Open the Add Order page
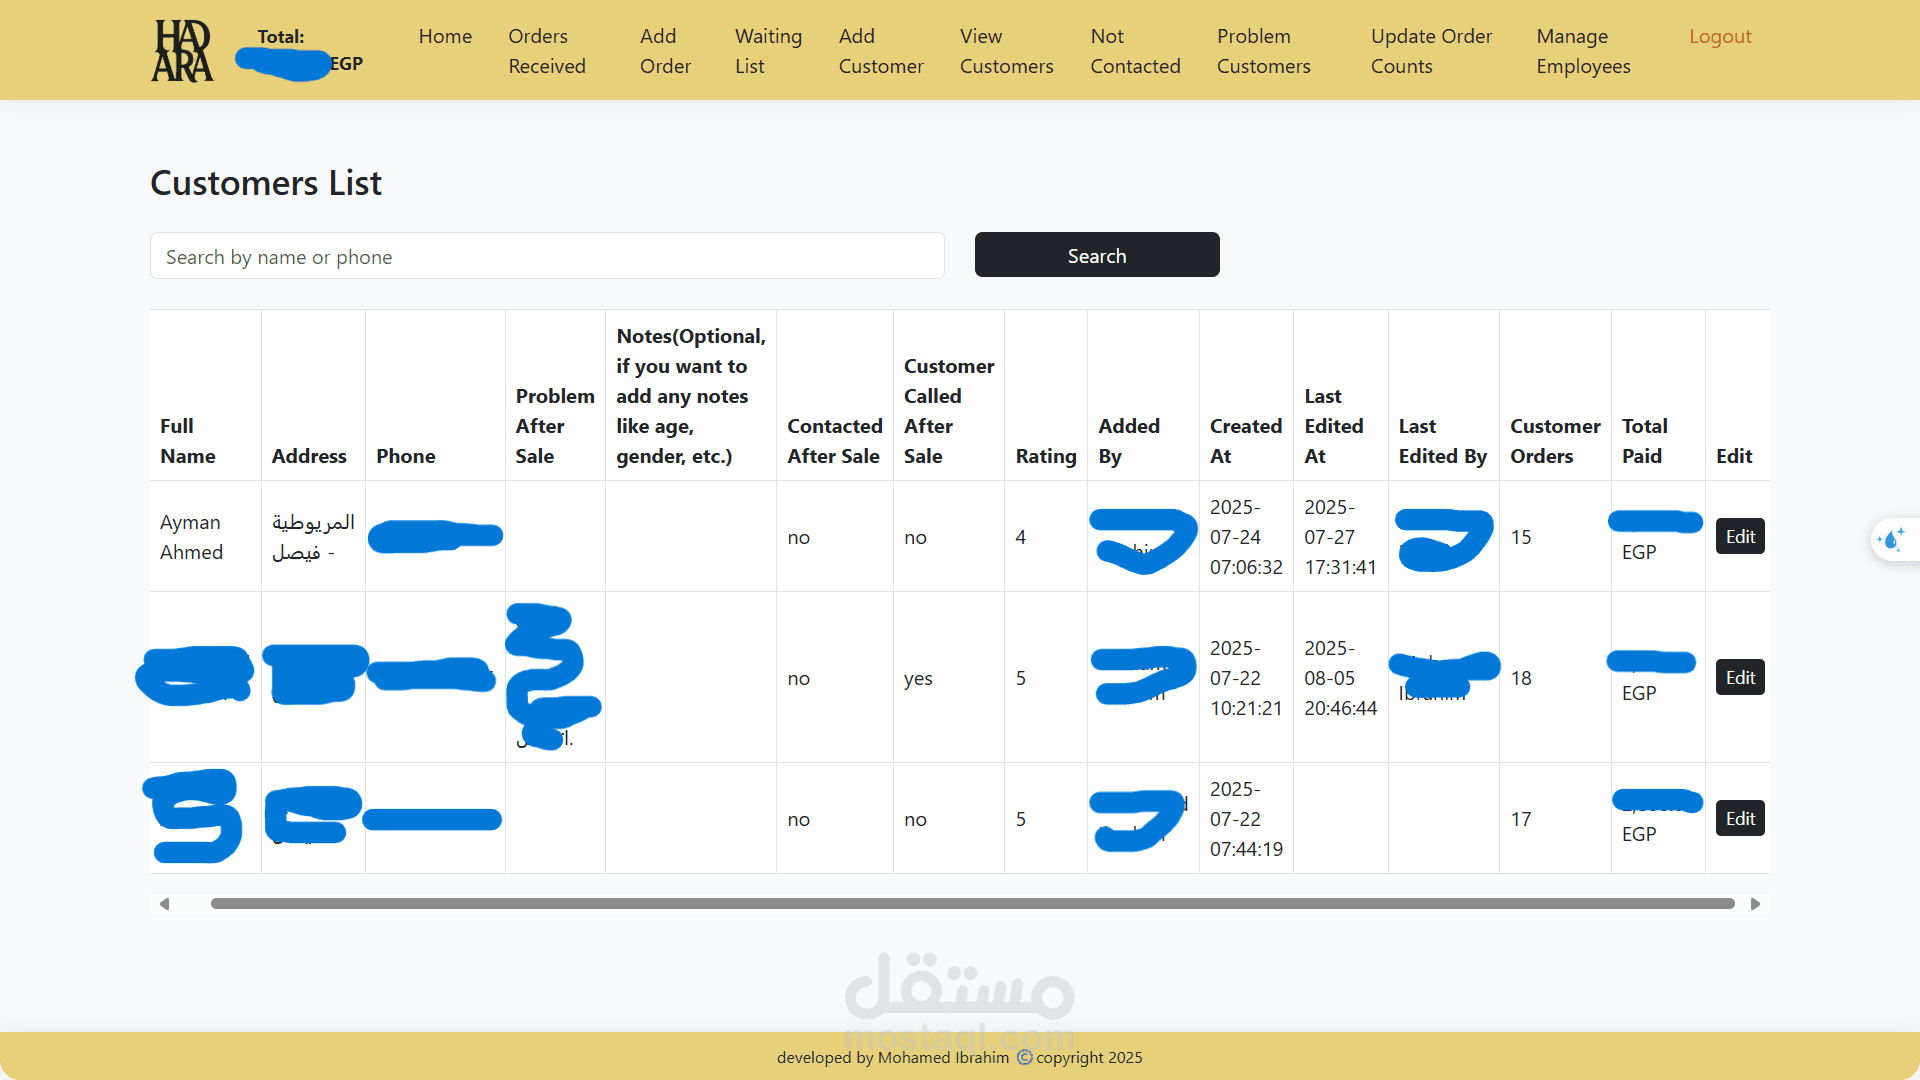This screenshot has width=1920, height=1080. 665,51
